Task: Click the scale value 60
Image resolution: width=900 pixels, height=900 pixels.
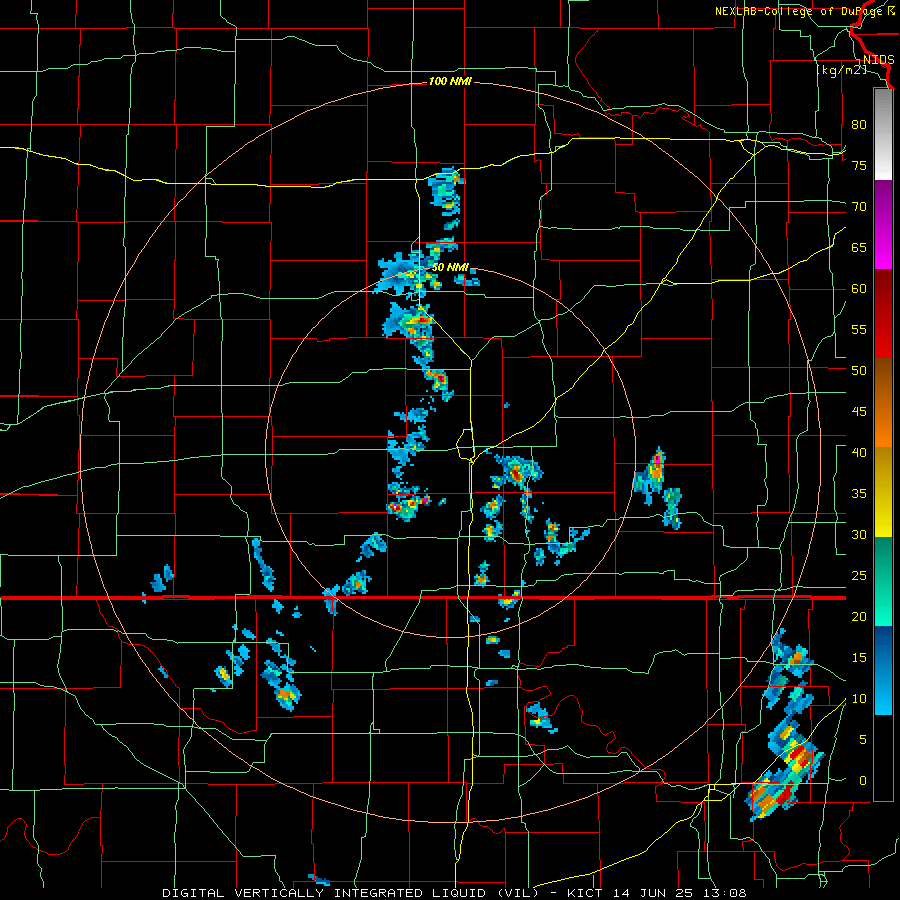Action: (859, 289)
